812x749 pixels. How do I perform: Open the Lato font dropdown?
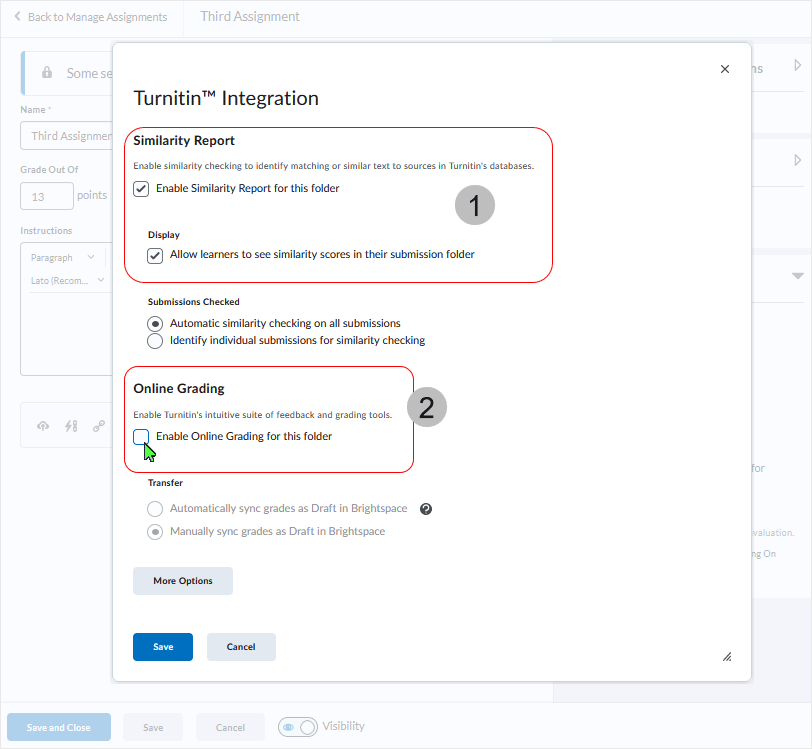(67, 281)
